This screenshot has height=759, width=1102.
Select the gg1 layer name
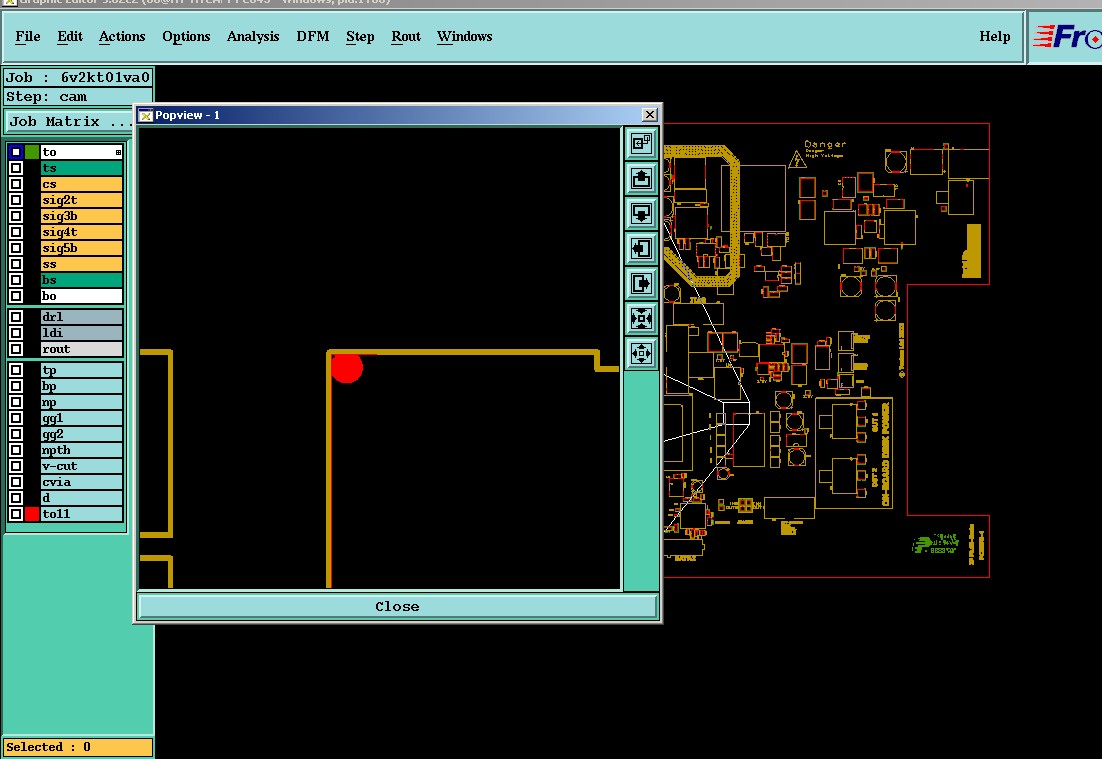coord(82,418)
